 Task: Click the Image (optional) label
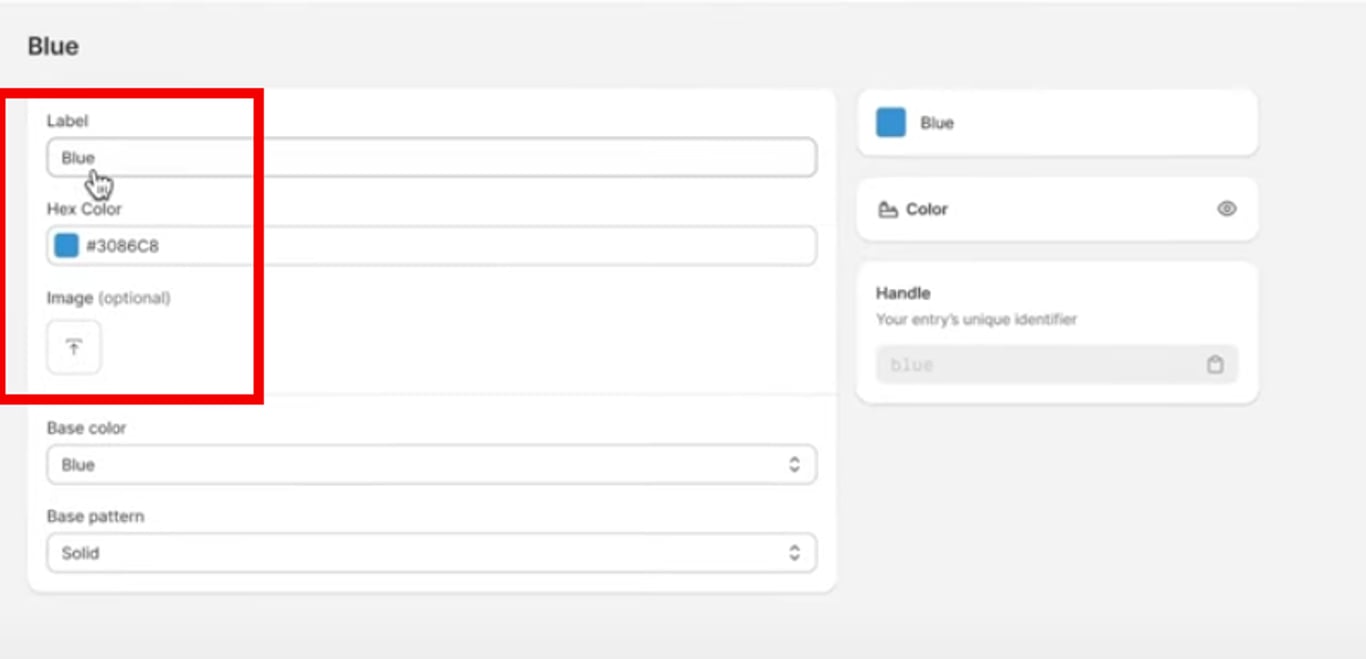point(108,298)
